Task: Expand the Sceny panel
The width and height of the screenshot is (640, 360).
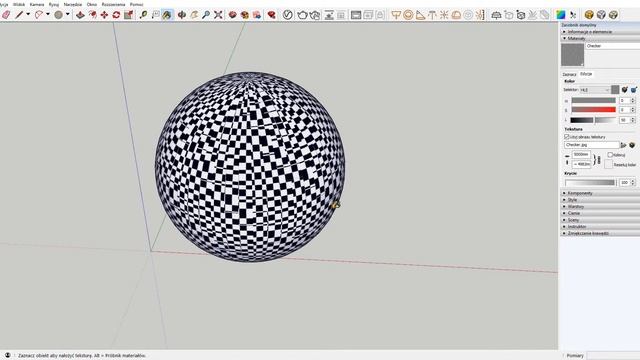Action: click(600, 220)
